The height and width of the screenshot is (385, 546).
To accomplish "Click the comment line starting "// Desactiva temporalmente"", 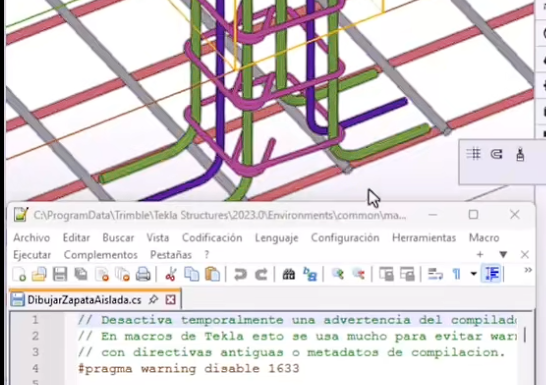I will point(297,320).
